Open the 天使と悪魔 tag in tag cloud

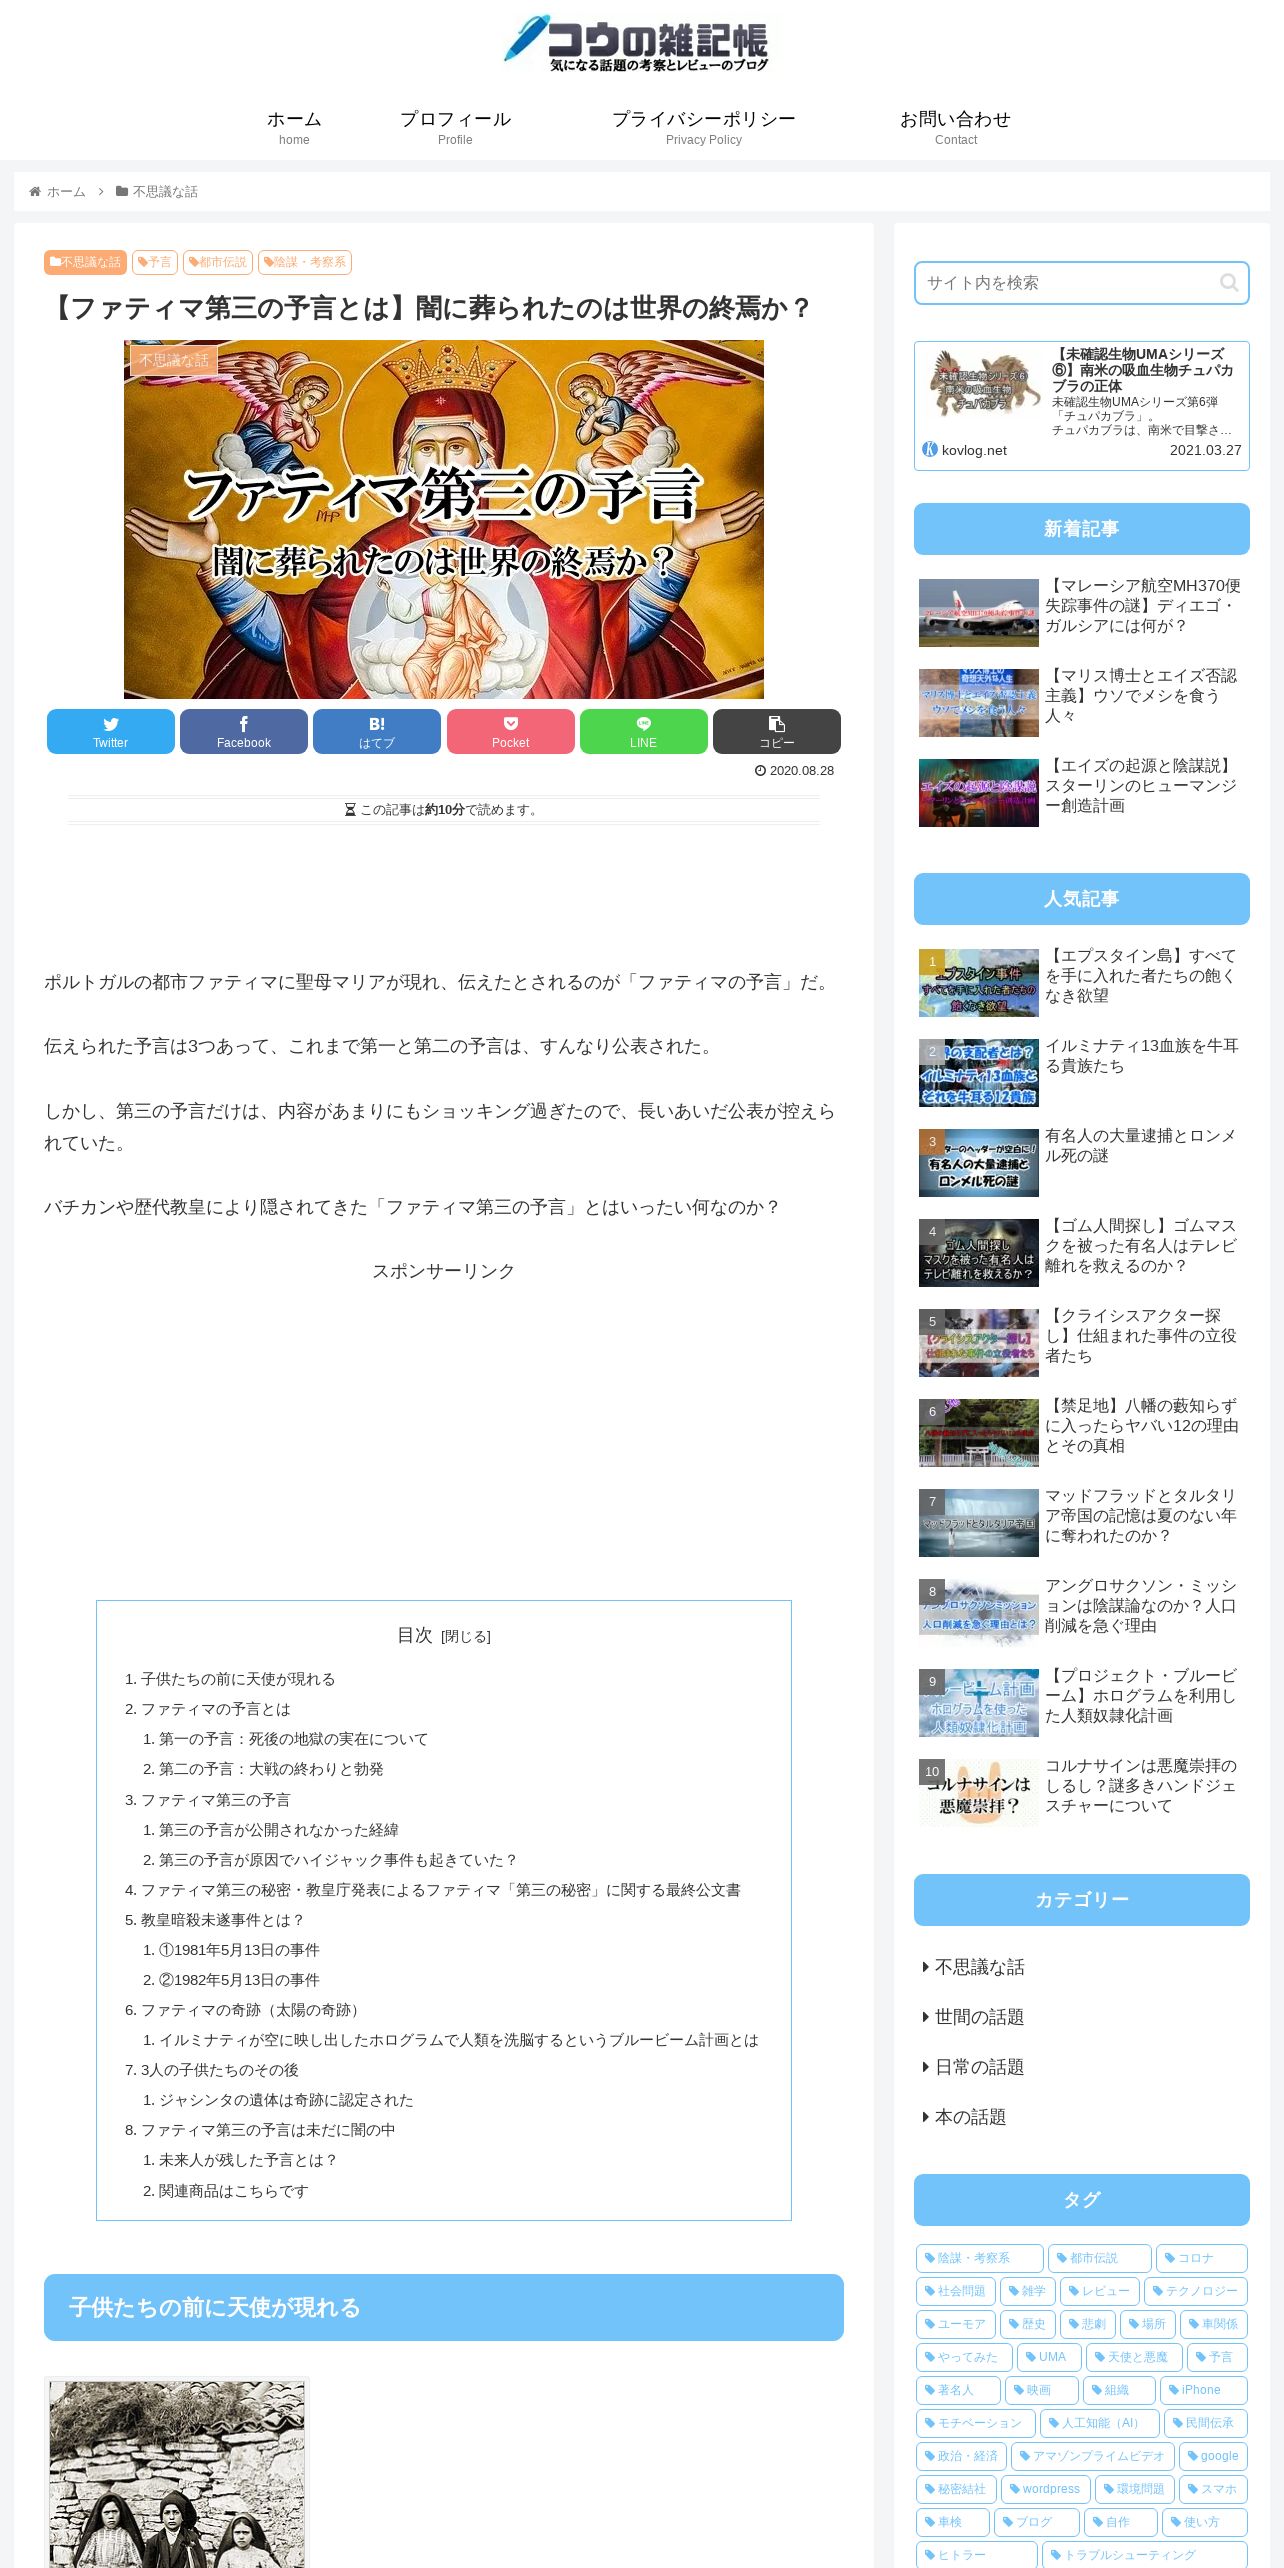click(x=1134, y=2357)
